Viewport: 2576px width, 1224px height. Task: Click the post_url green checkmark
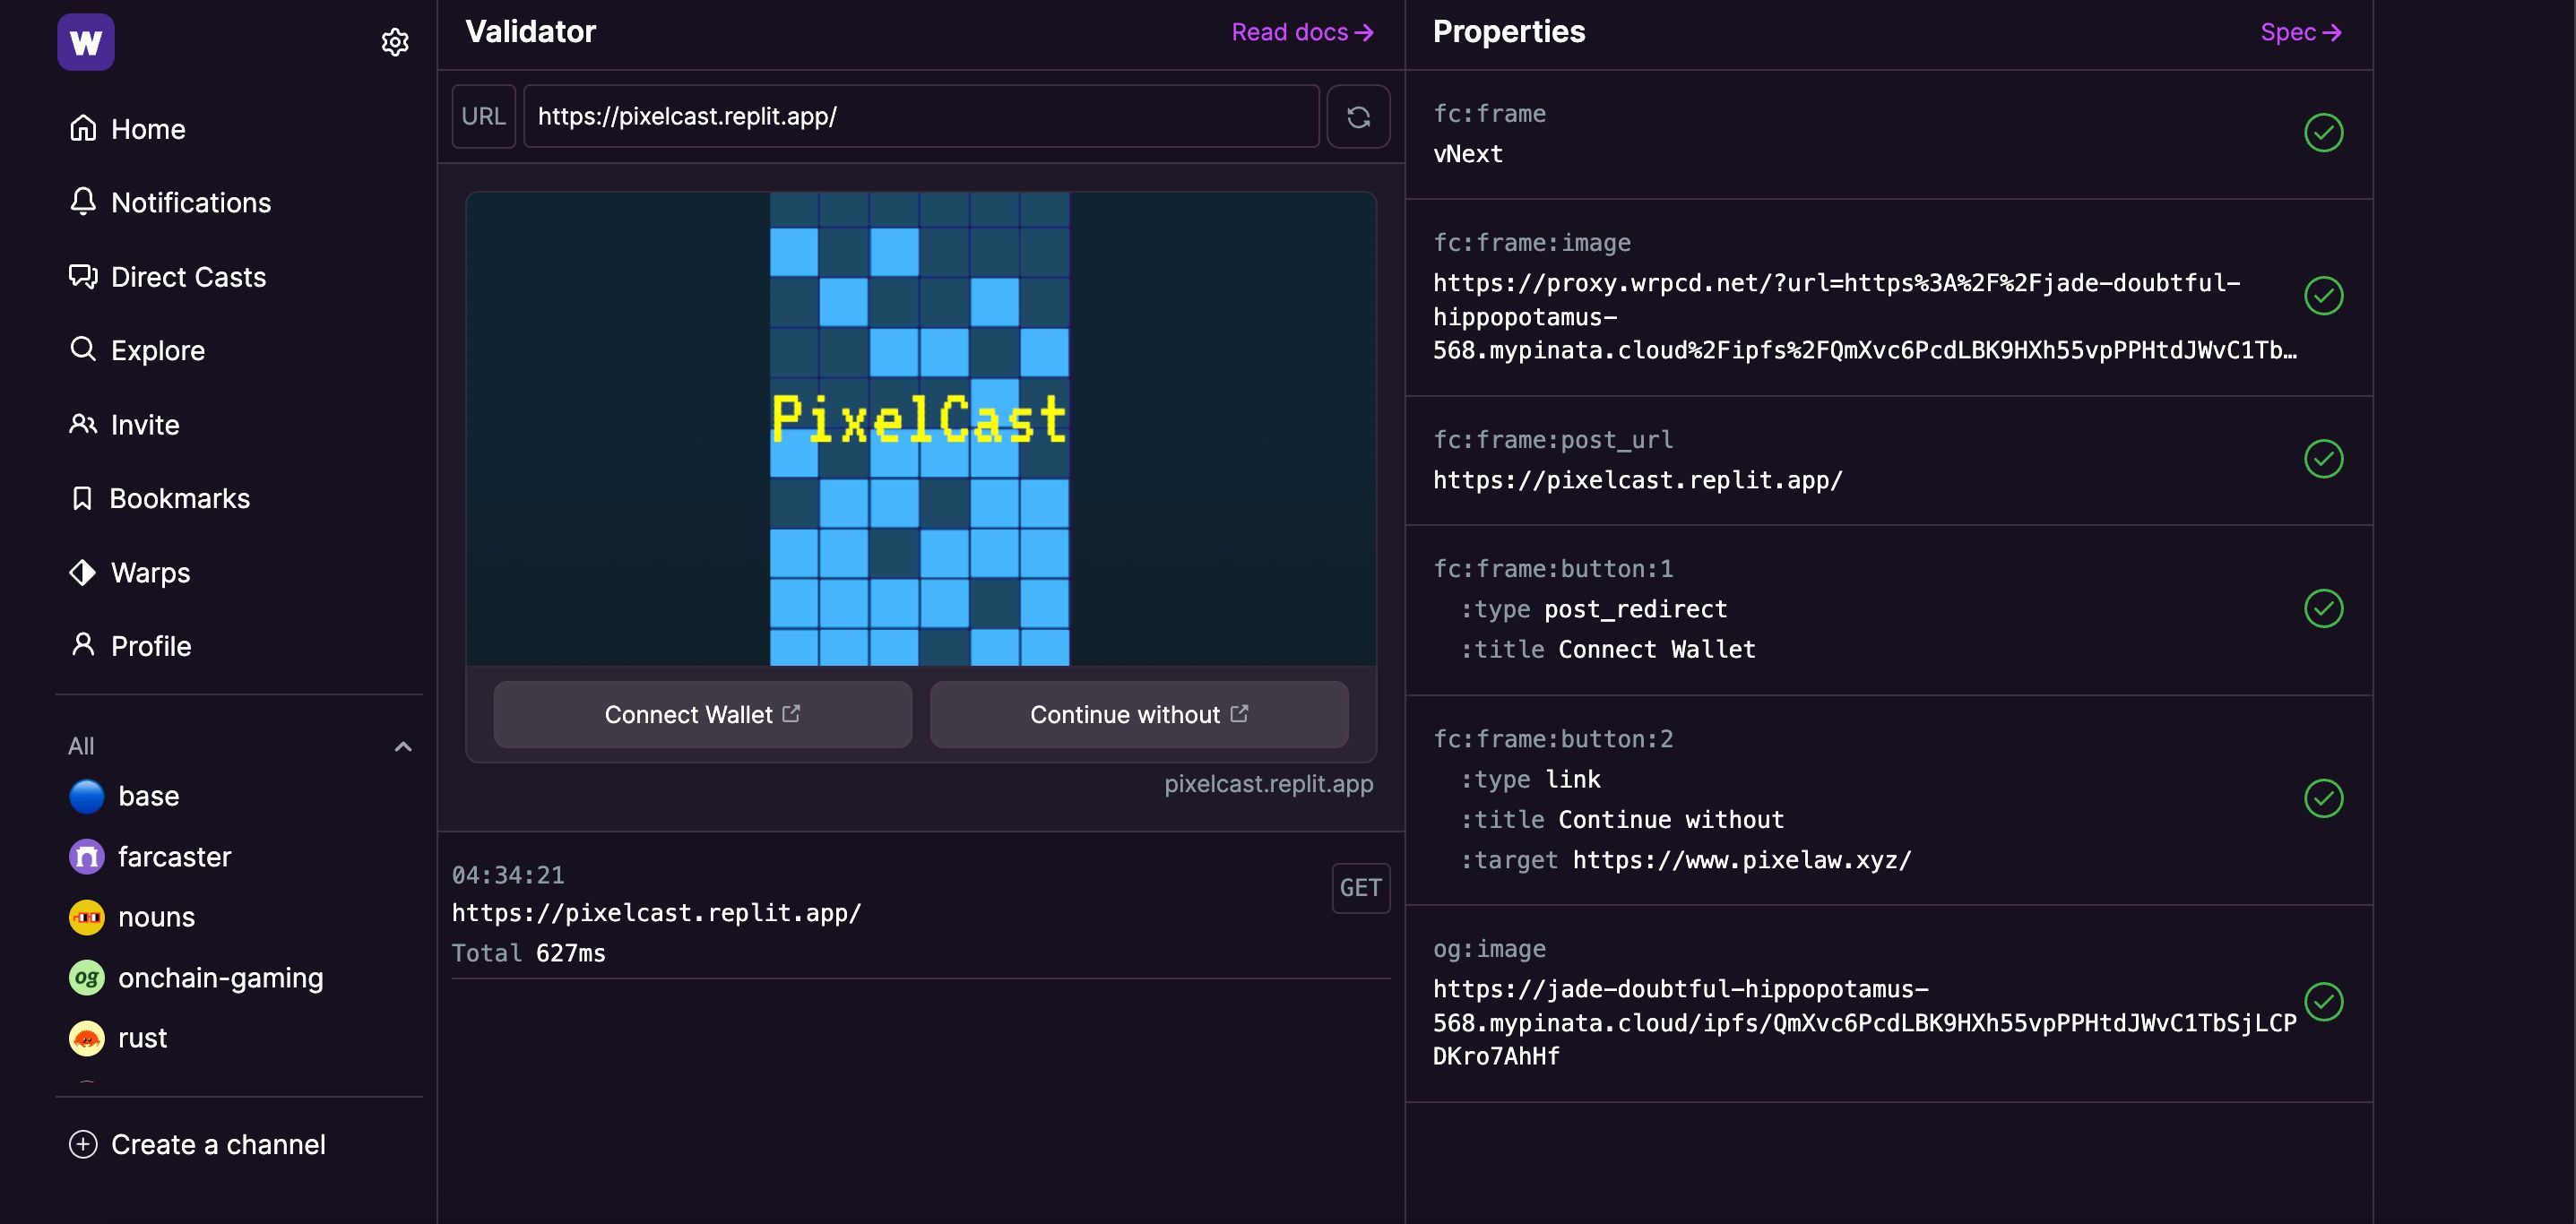tap(2323, 459)
